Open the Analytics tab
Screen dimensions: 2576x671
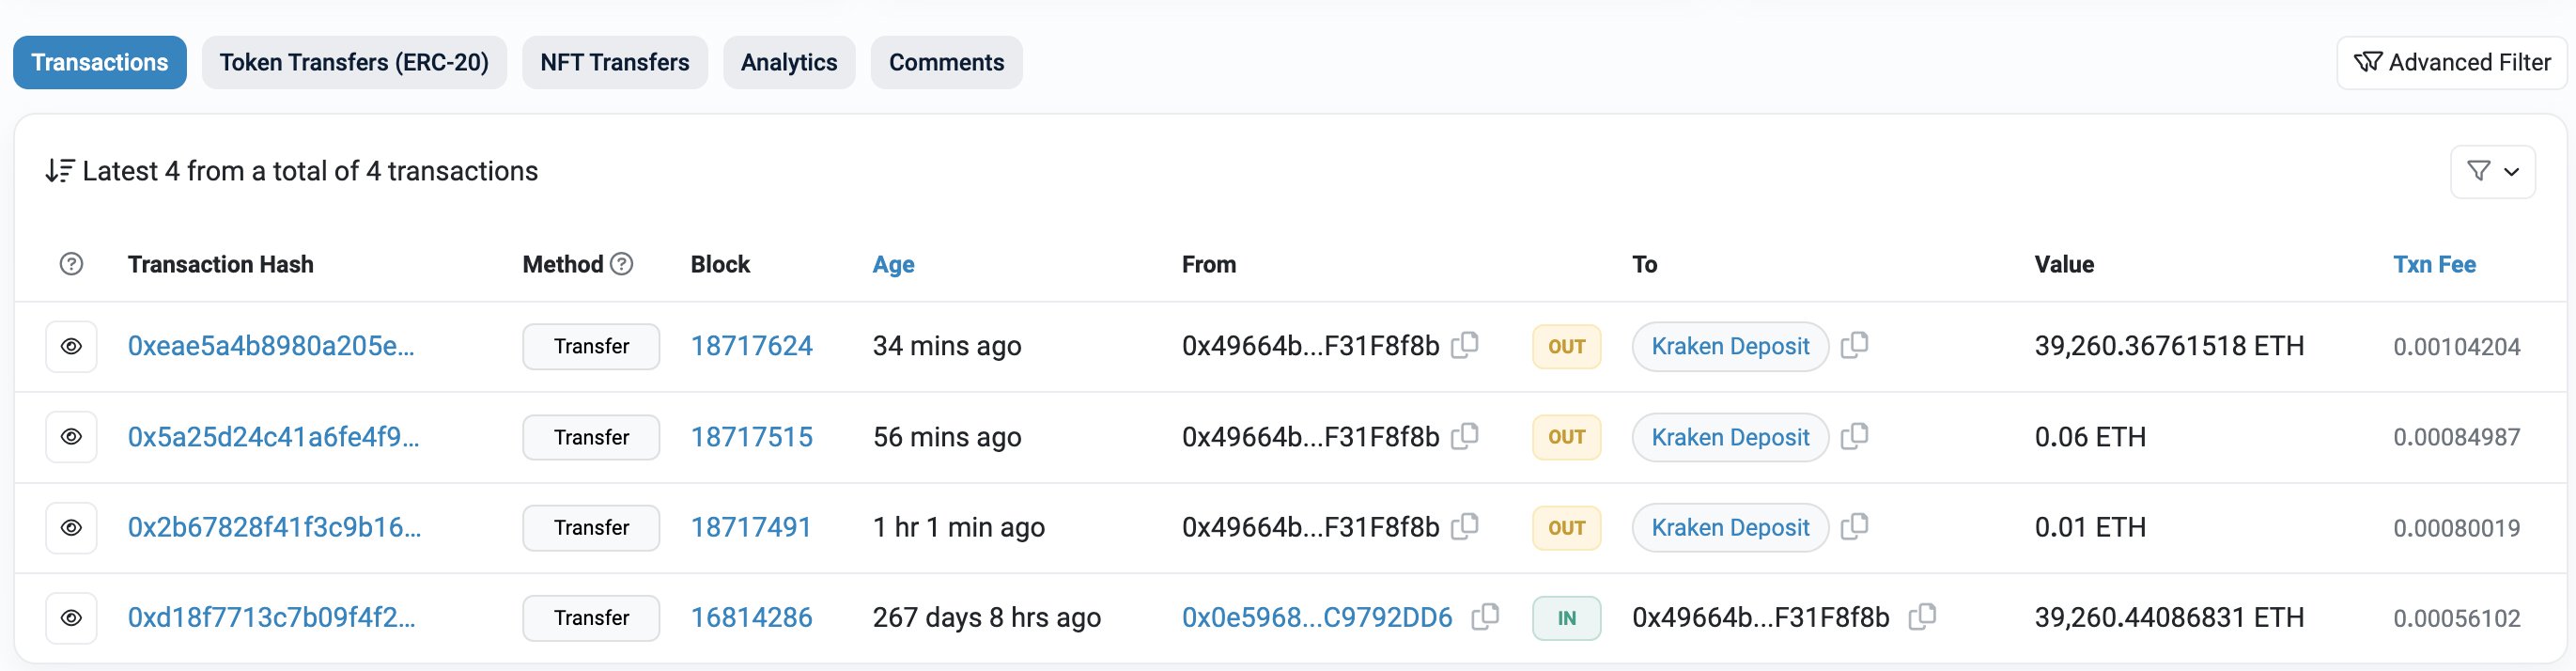789,62
